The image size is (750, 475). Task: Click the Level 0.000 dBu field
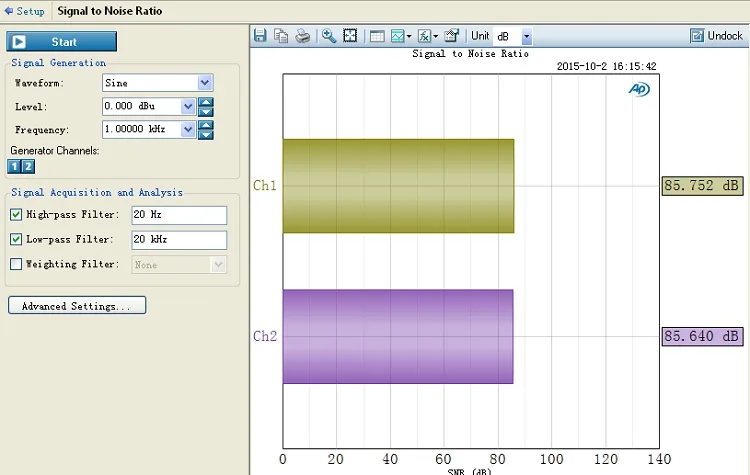pyautogui.click(x=142, y=106)
